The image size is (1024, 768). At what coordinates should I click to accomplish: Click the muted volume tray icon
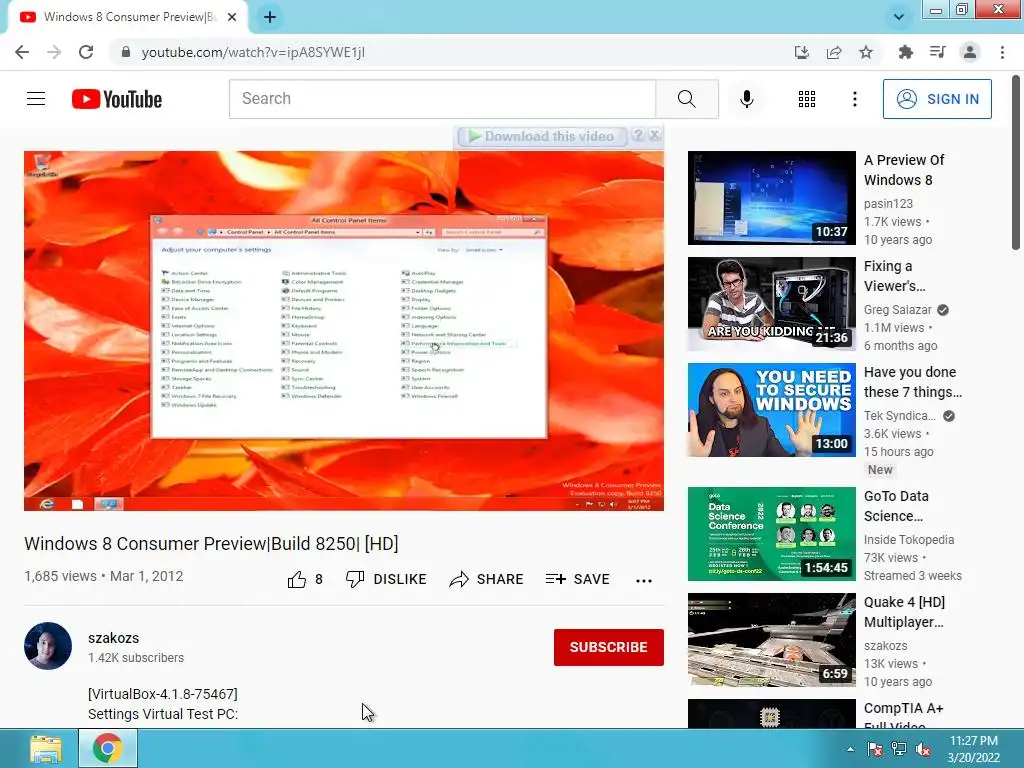(x=923, y=749)
